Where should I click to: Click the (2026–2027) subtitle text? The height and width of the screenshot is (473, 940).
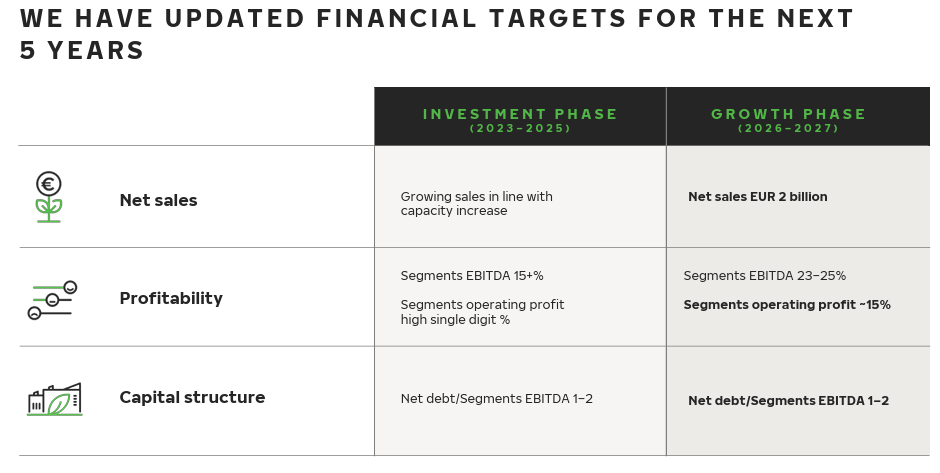pyautogui.click(x=788, y=129)
